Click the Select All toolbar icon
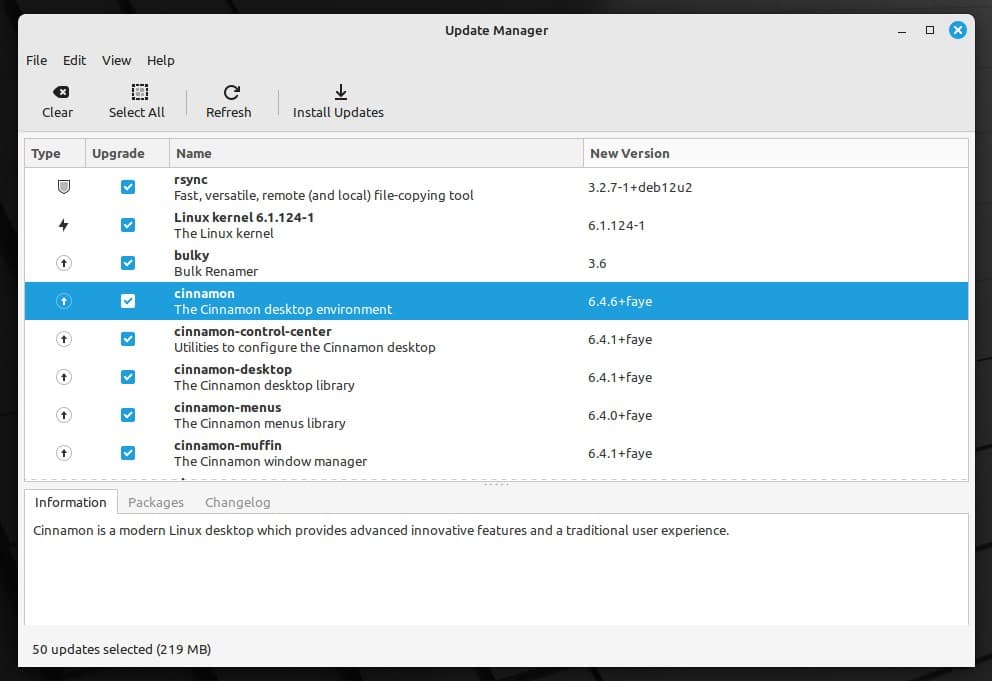 (x=140, y=92)
